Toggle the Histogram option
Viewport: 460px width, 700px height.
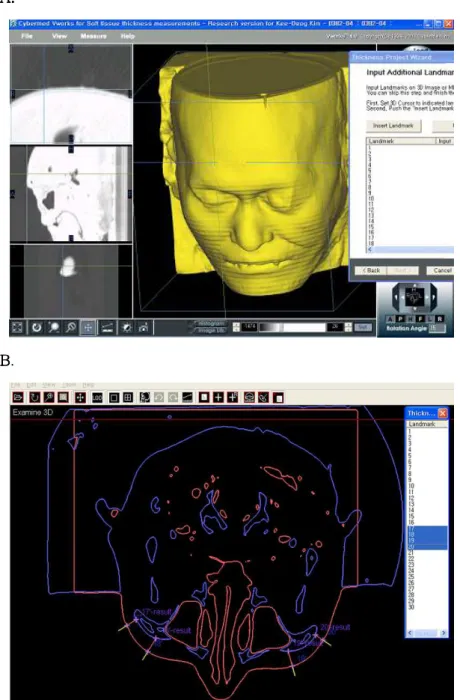coord(210,324)
